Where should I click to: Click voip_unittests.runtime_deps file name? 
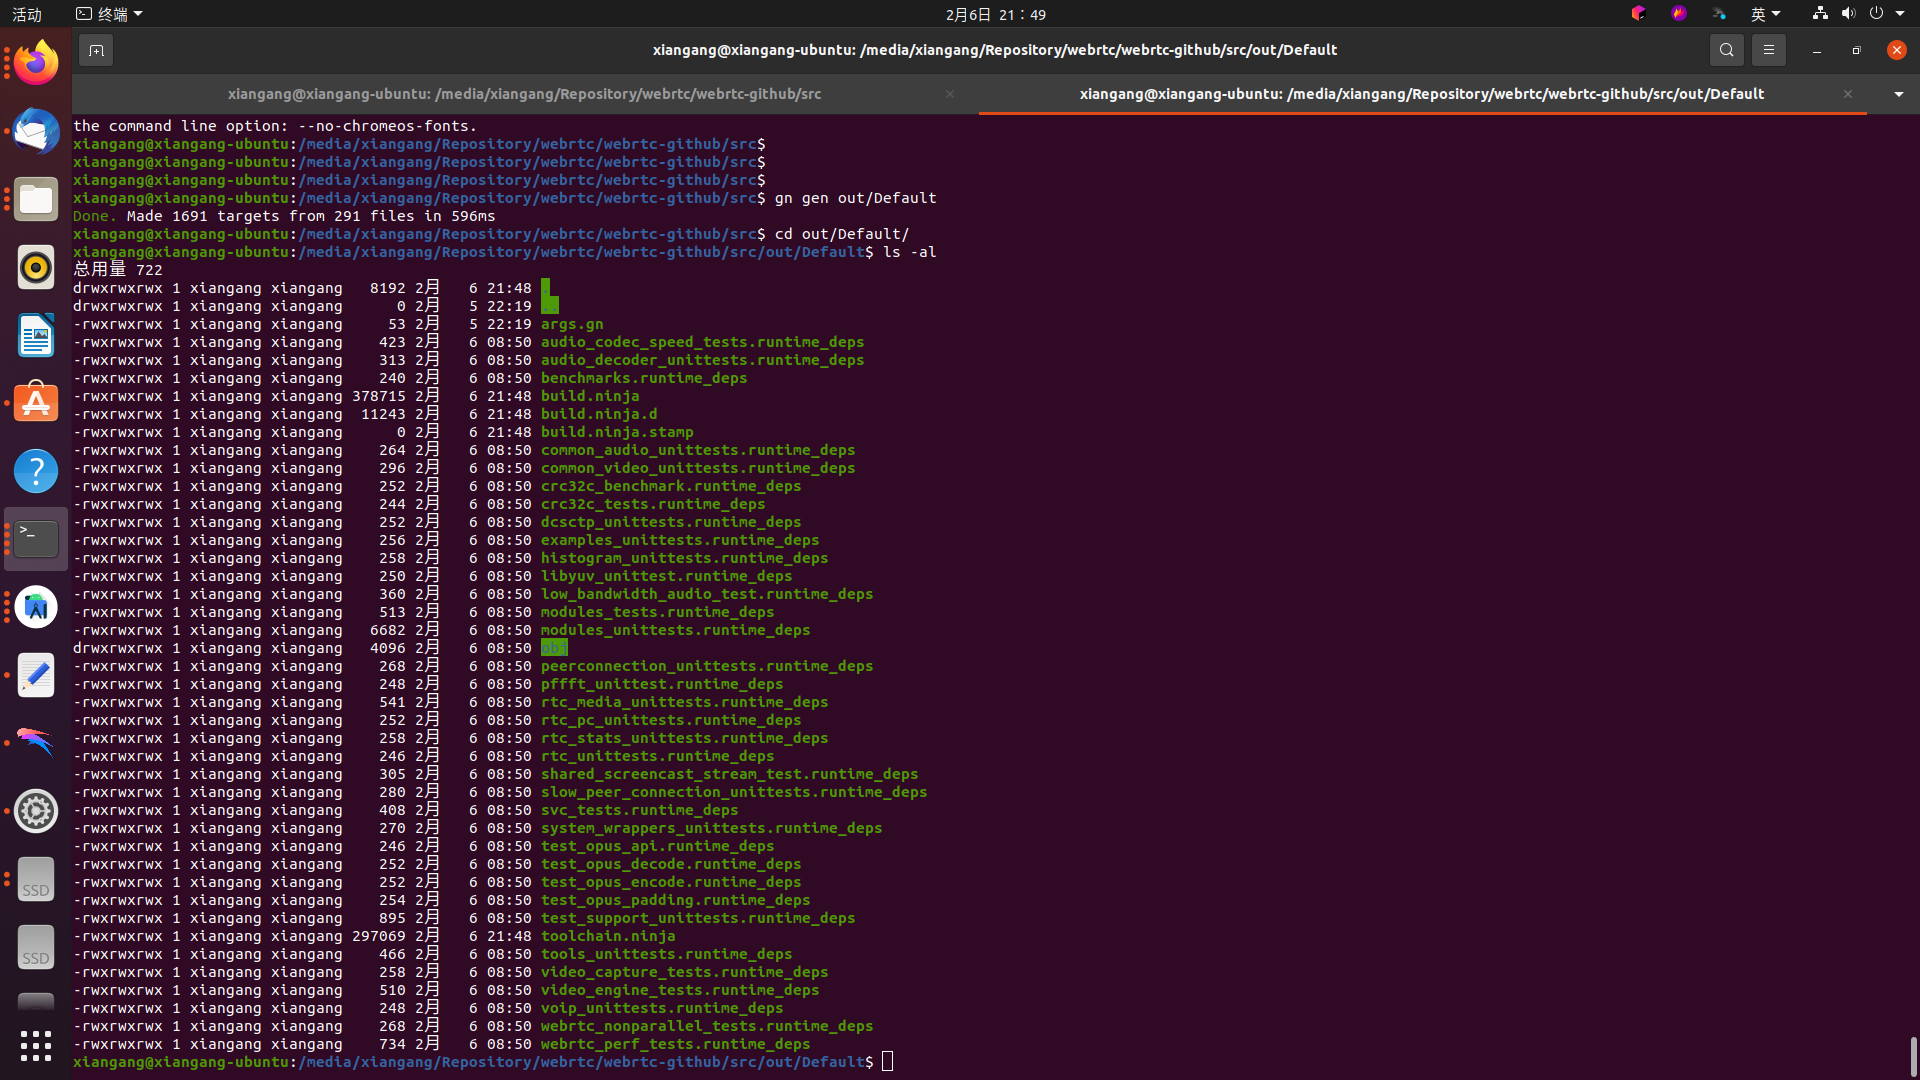click(662, 1008)
